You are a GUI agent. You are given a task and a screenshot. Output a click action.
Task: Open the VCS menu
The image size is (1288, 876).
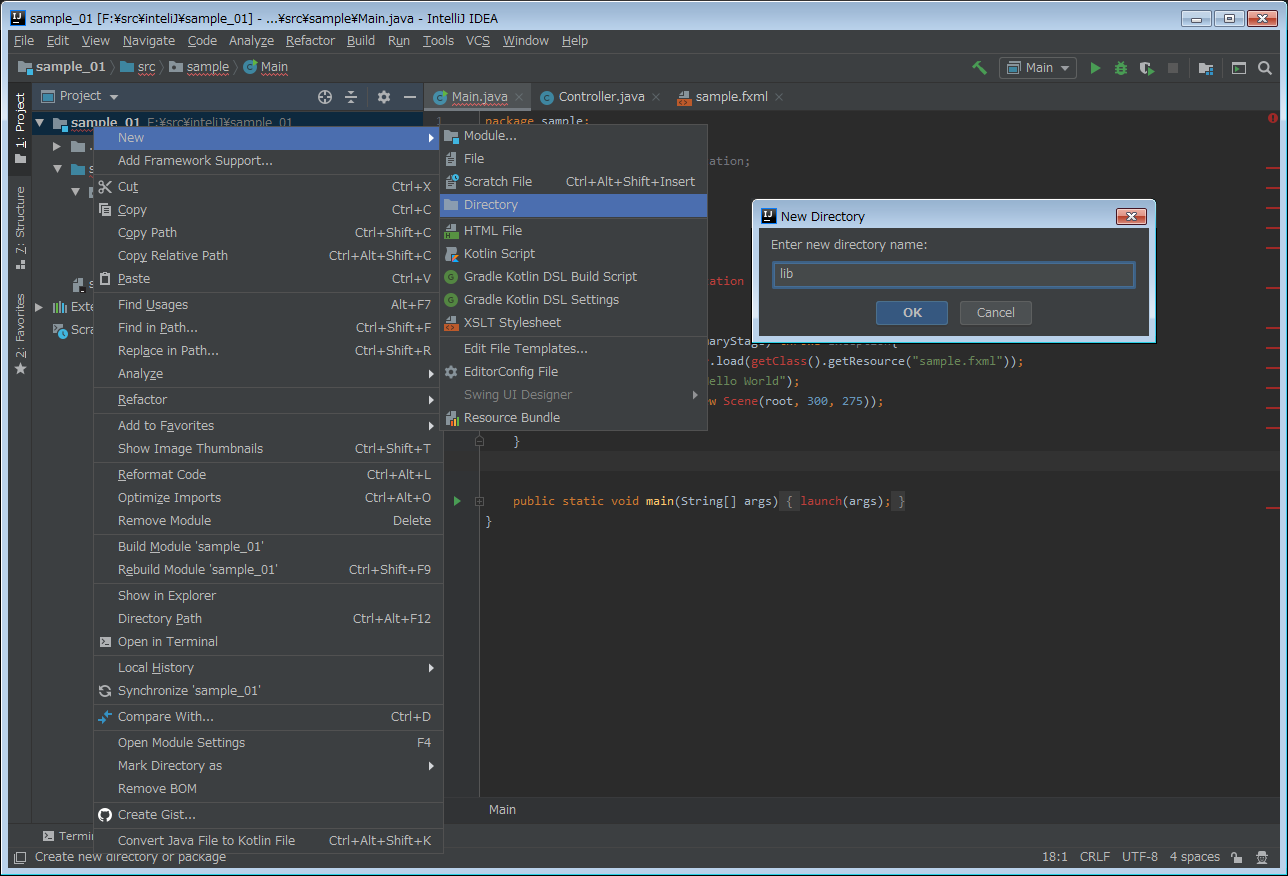pyautogui.click(x=477, y=41)
